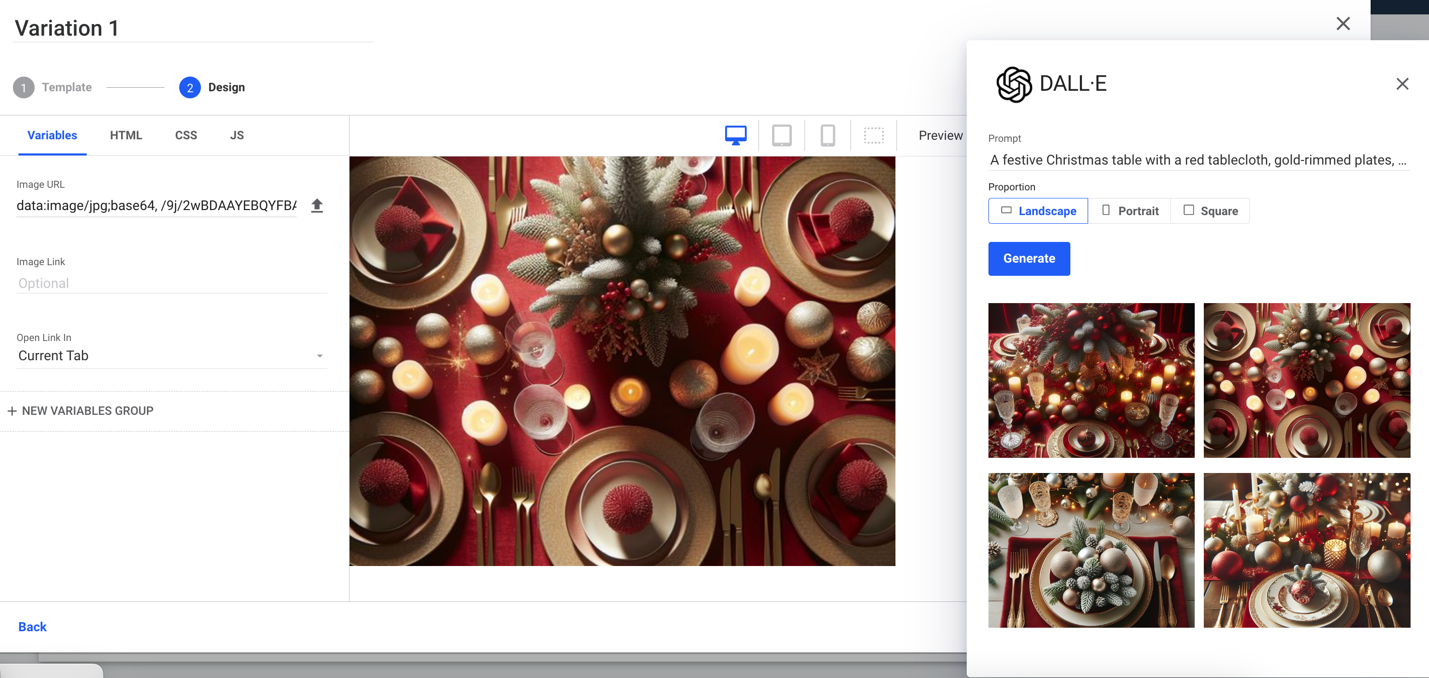
Task: Click the Generate button
Action: pyautogui.click(x=1029, y=259)
